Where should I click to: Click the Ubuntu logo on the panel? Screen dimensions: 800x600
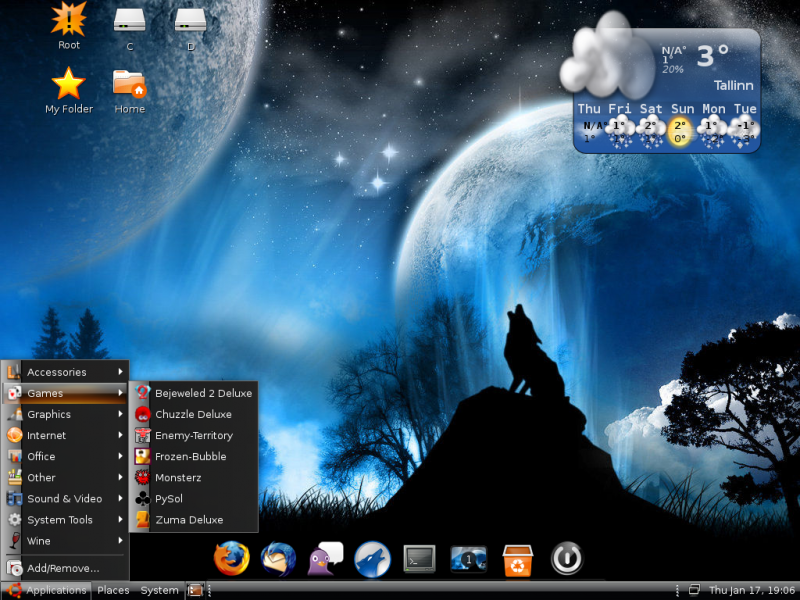(x=13, y=590)
